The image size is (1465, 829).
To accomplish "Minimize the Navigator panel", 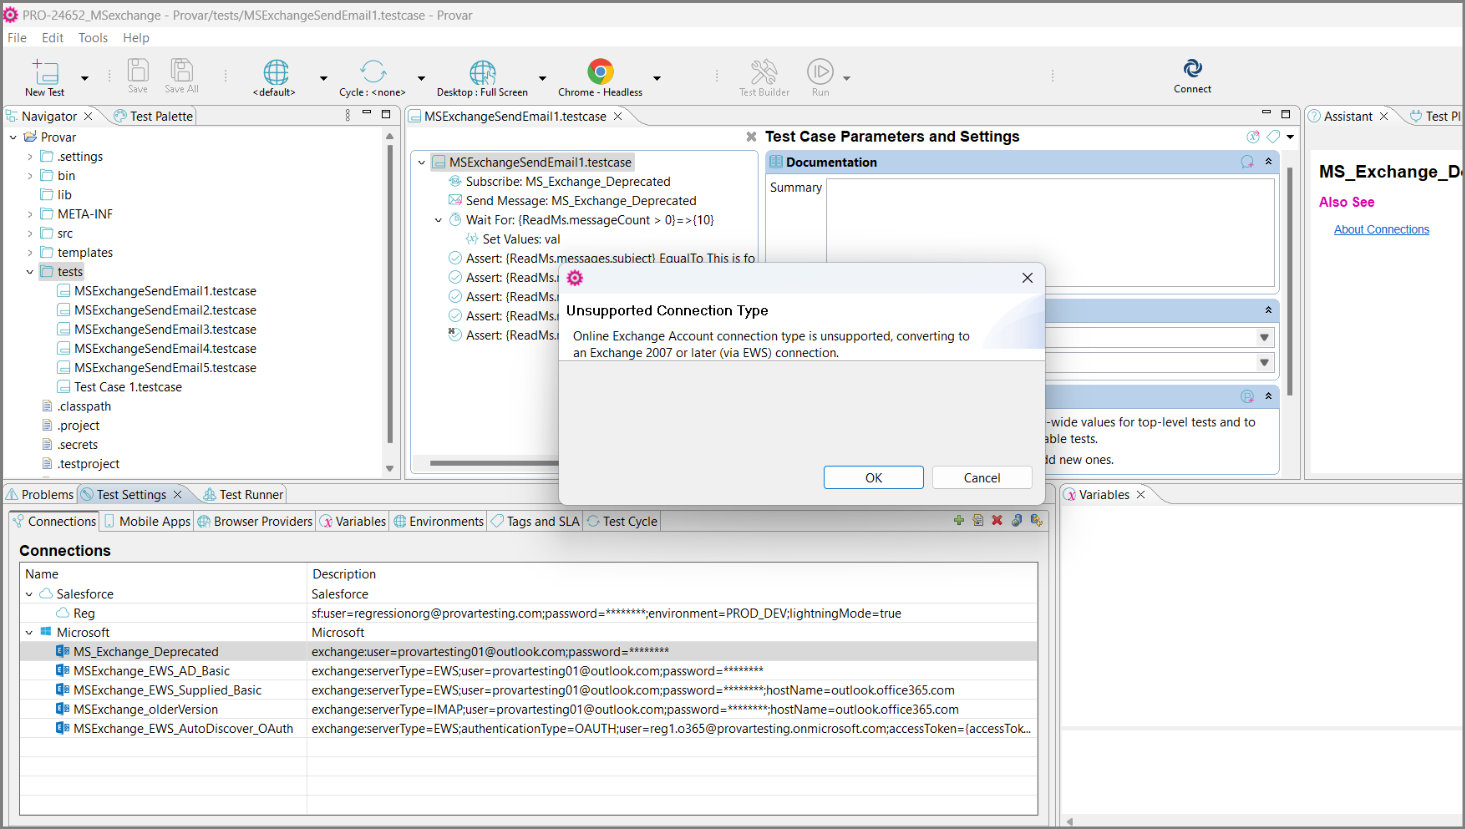I will [367, 114].
